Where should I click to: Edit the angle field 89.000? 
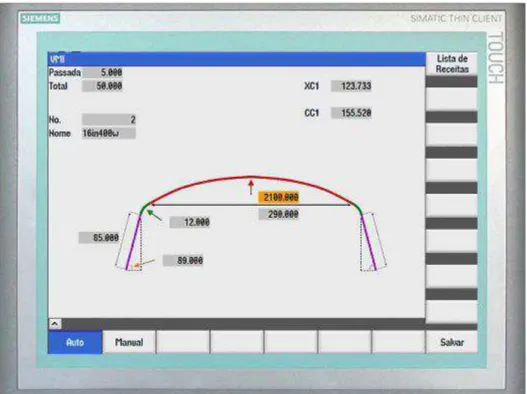[183, 261]
